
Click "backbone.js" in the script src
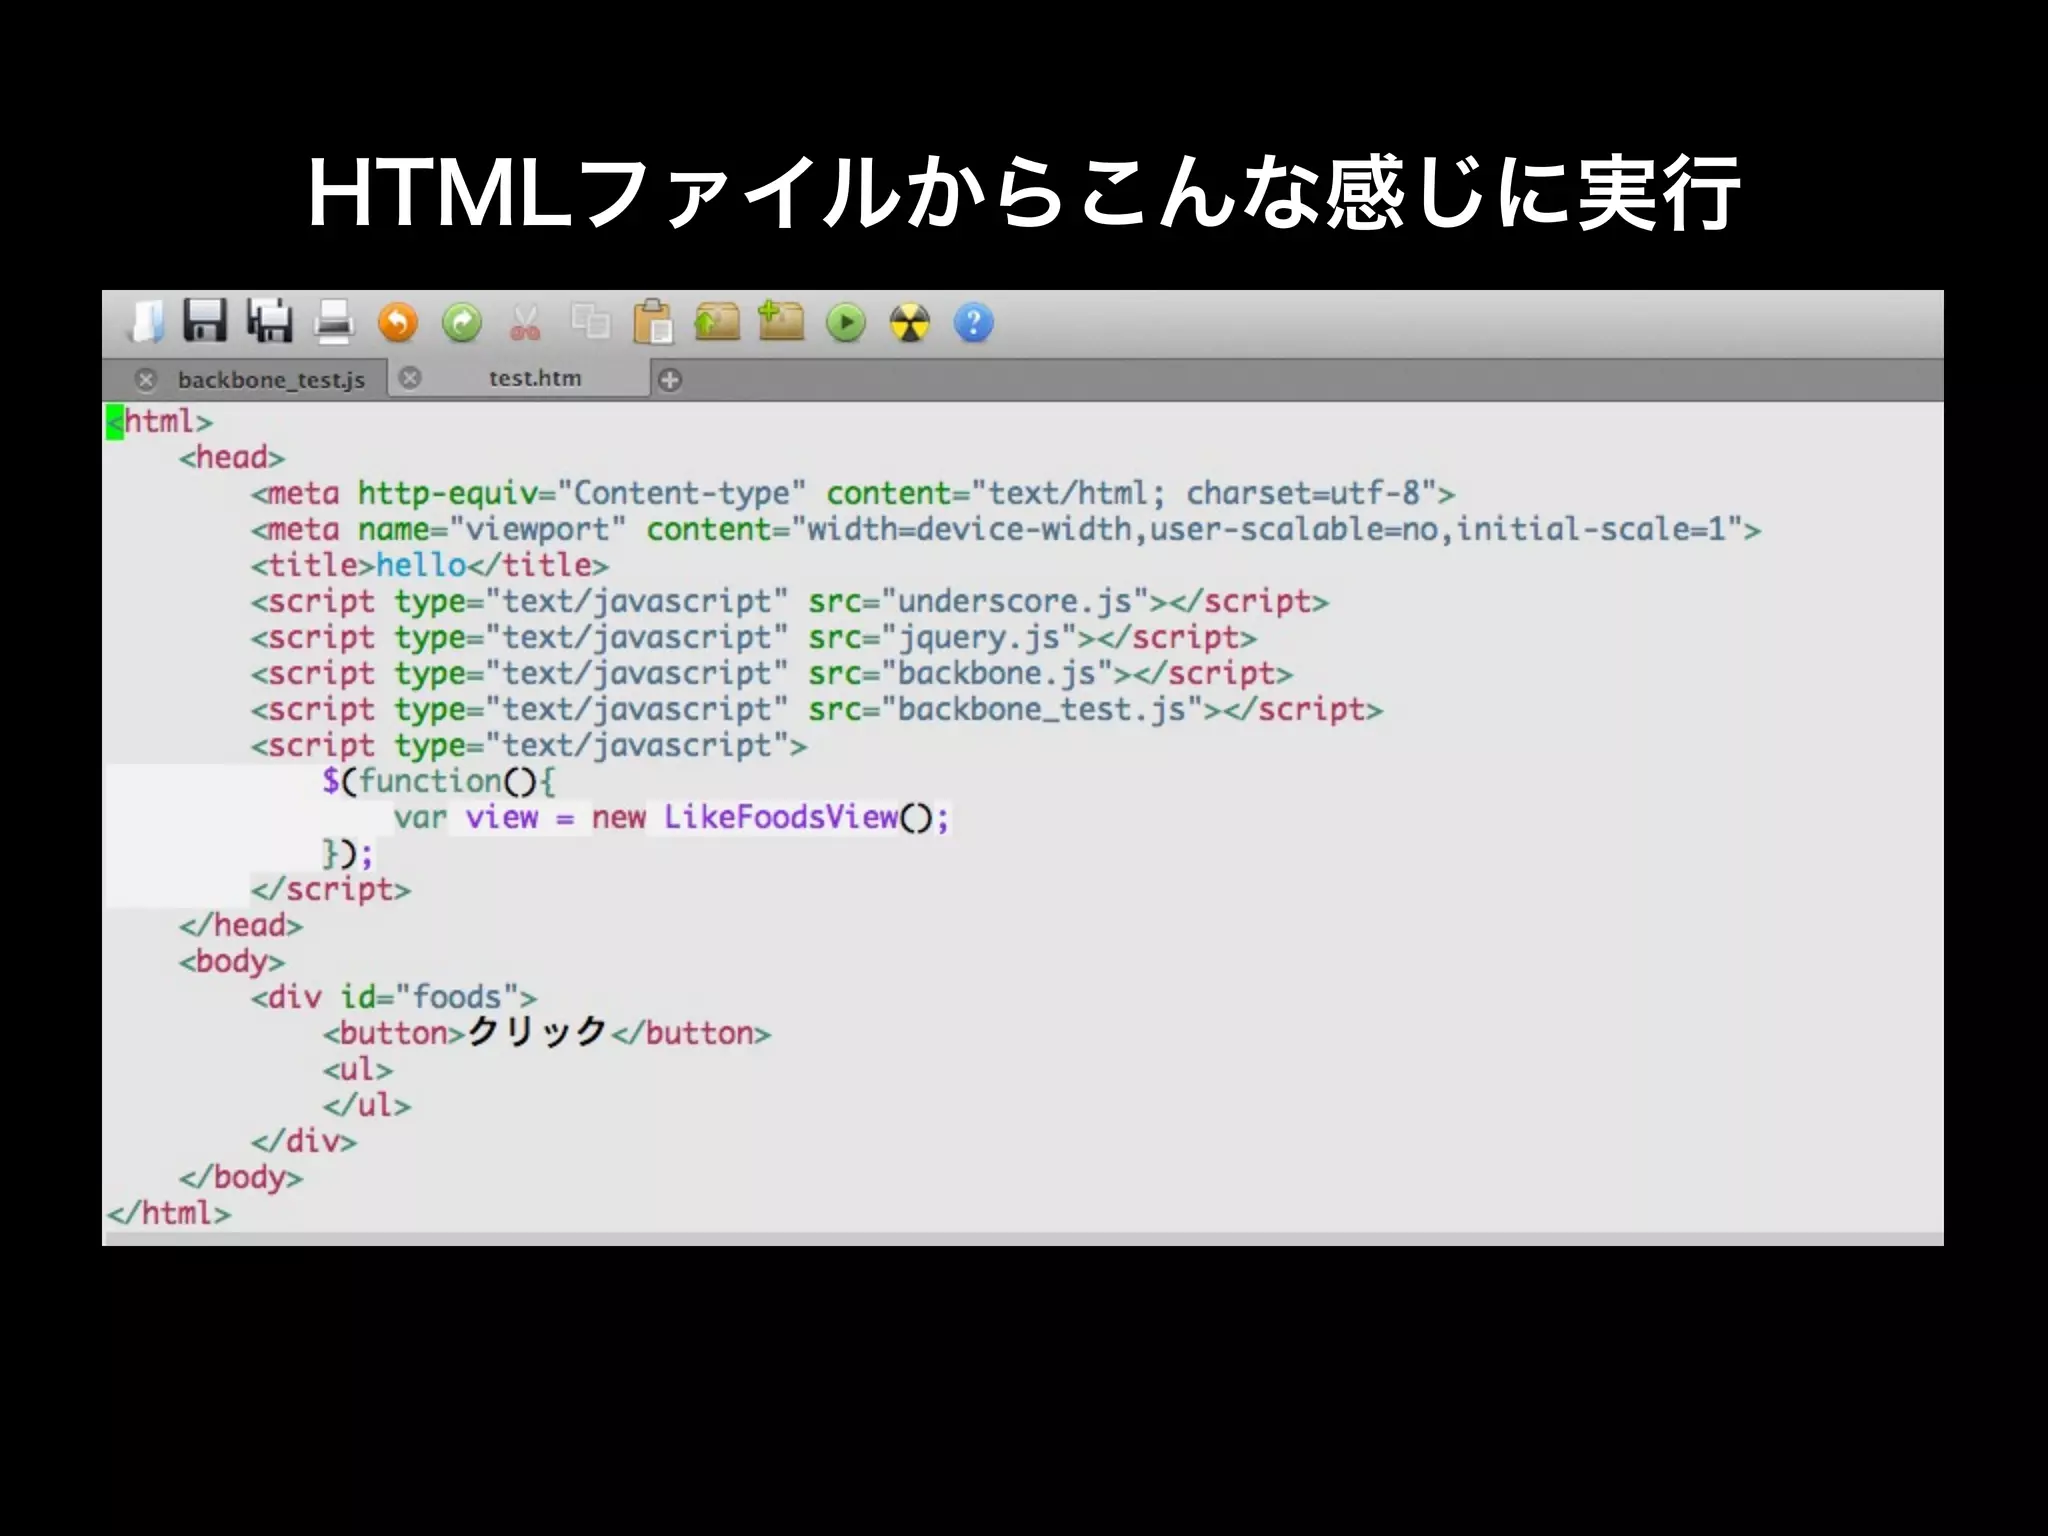(997, 673)
